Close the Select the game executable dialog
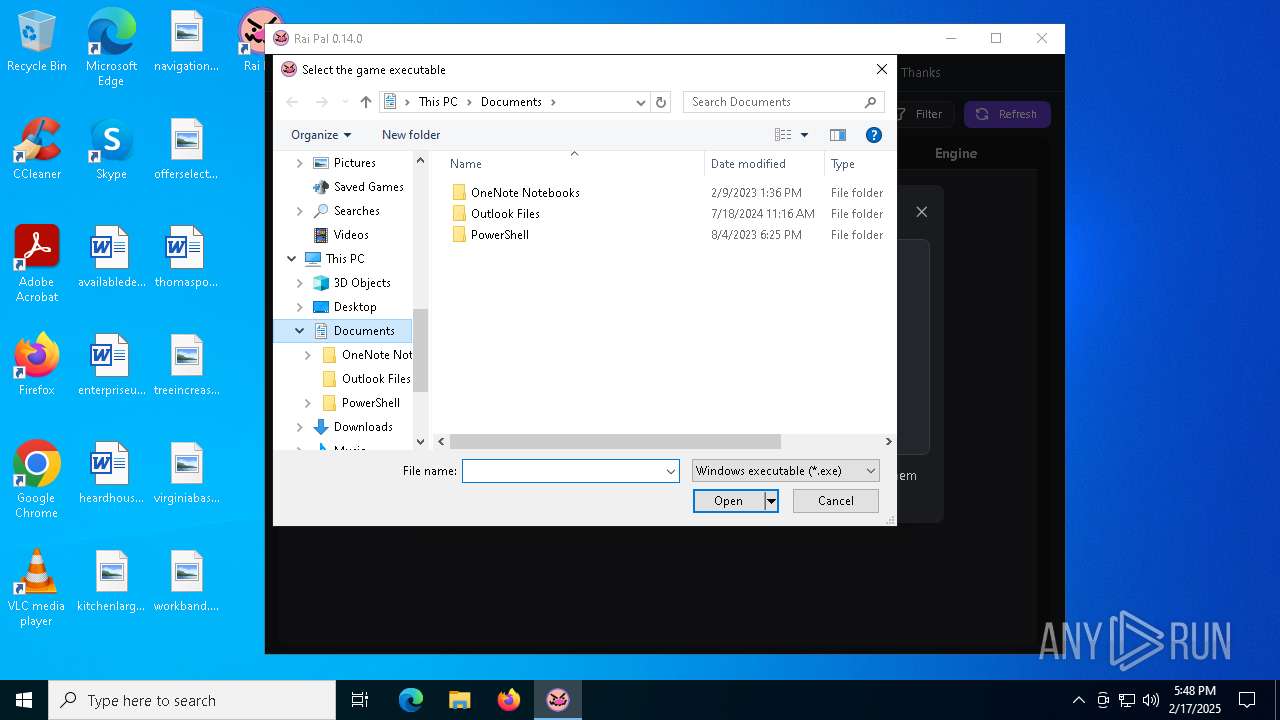Image resolution: width=1280 pixels, height=720 pixels. pyautogui.click(x=881, y=69)
